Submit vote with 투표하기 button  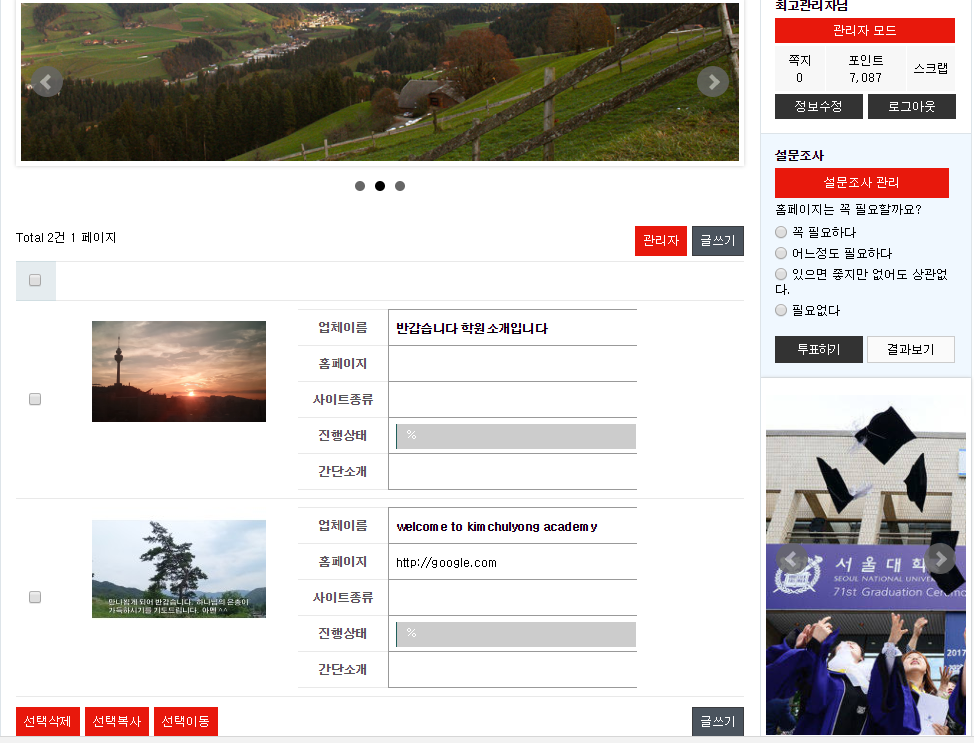[x=818, y=350]
